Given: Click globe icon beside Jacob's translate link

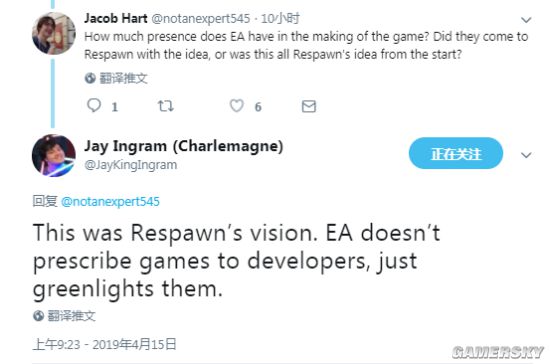Looking at the screenshot, I should tap(90, 78).
